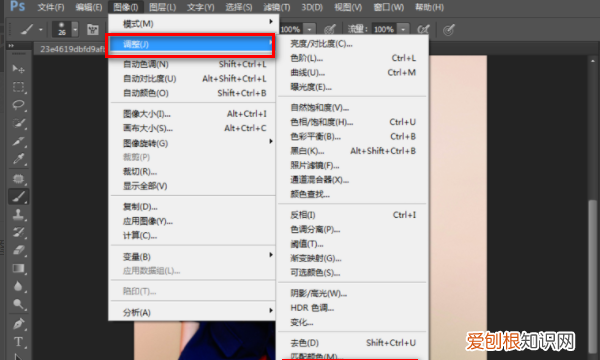This screenshot has width=600, height=360.
Task: Open the 编辑(E) menu
Action: tap(89, 7)
